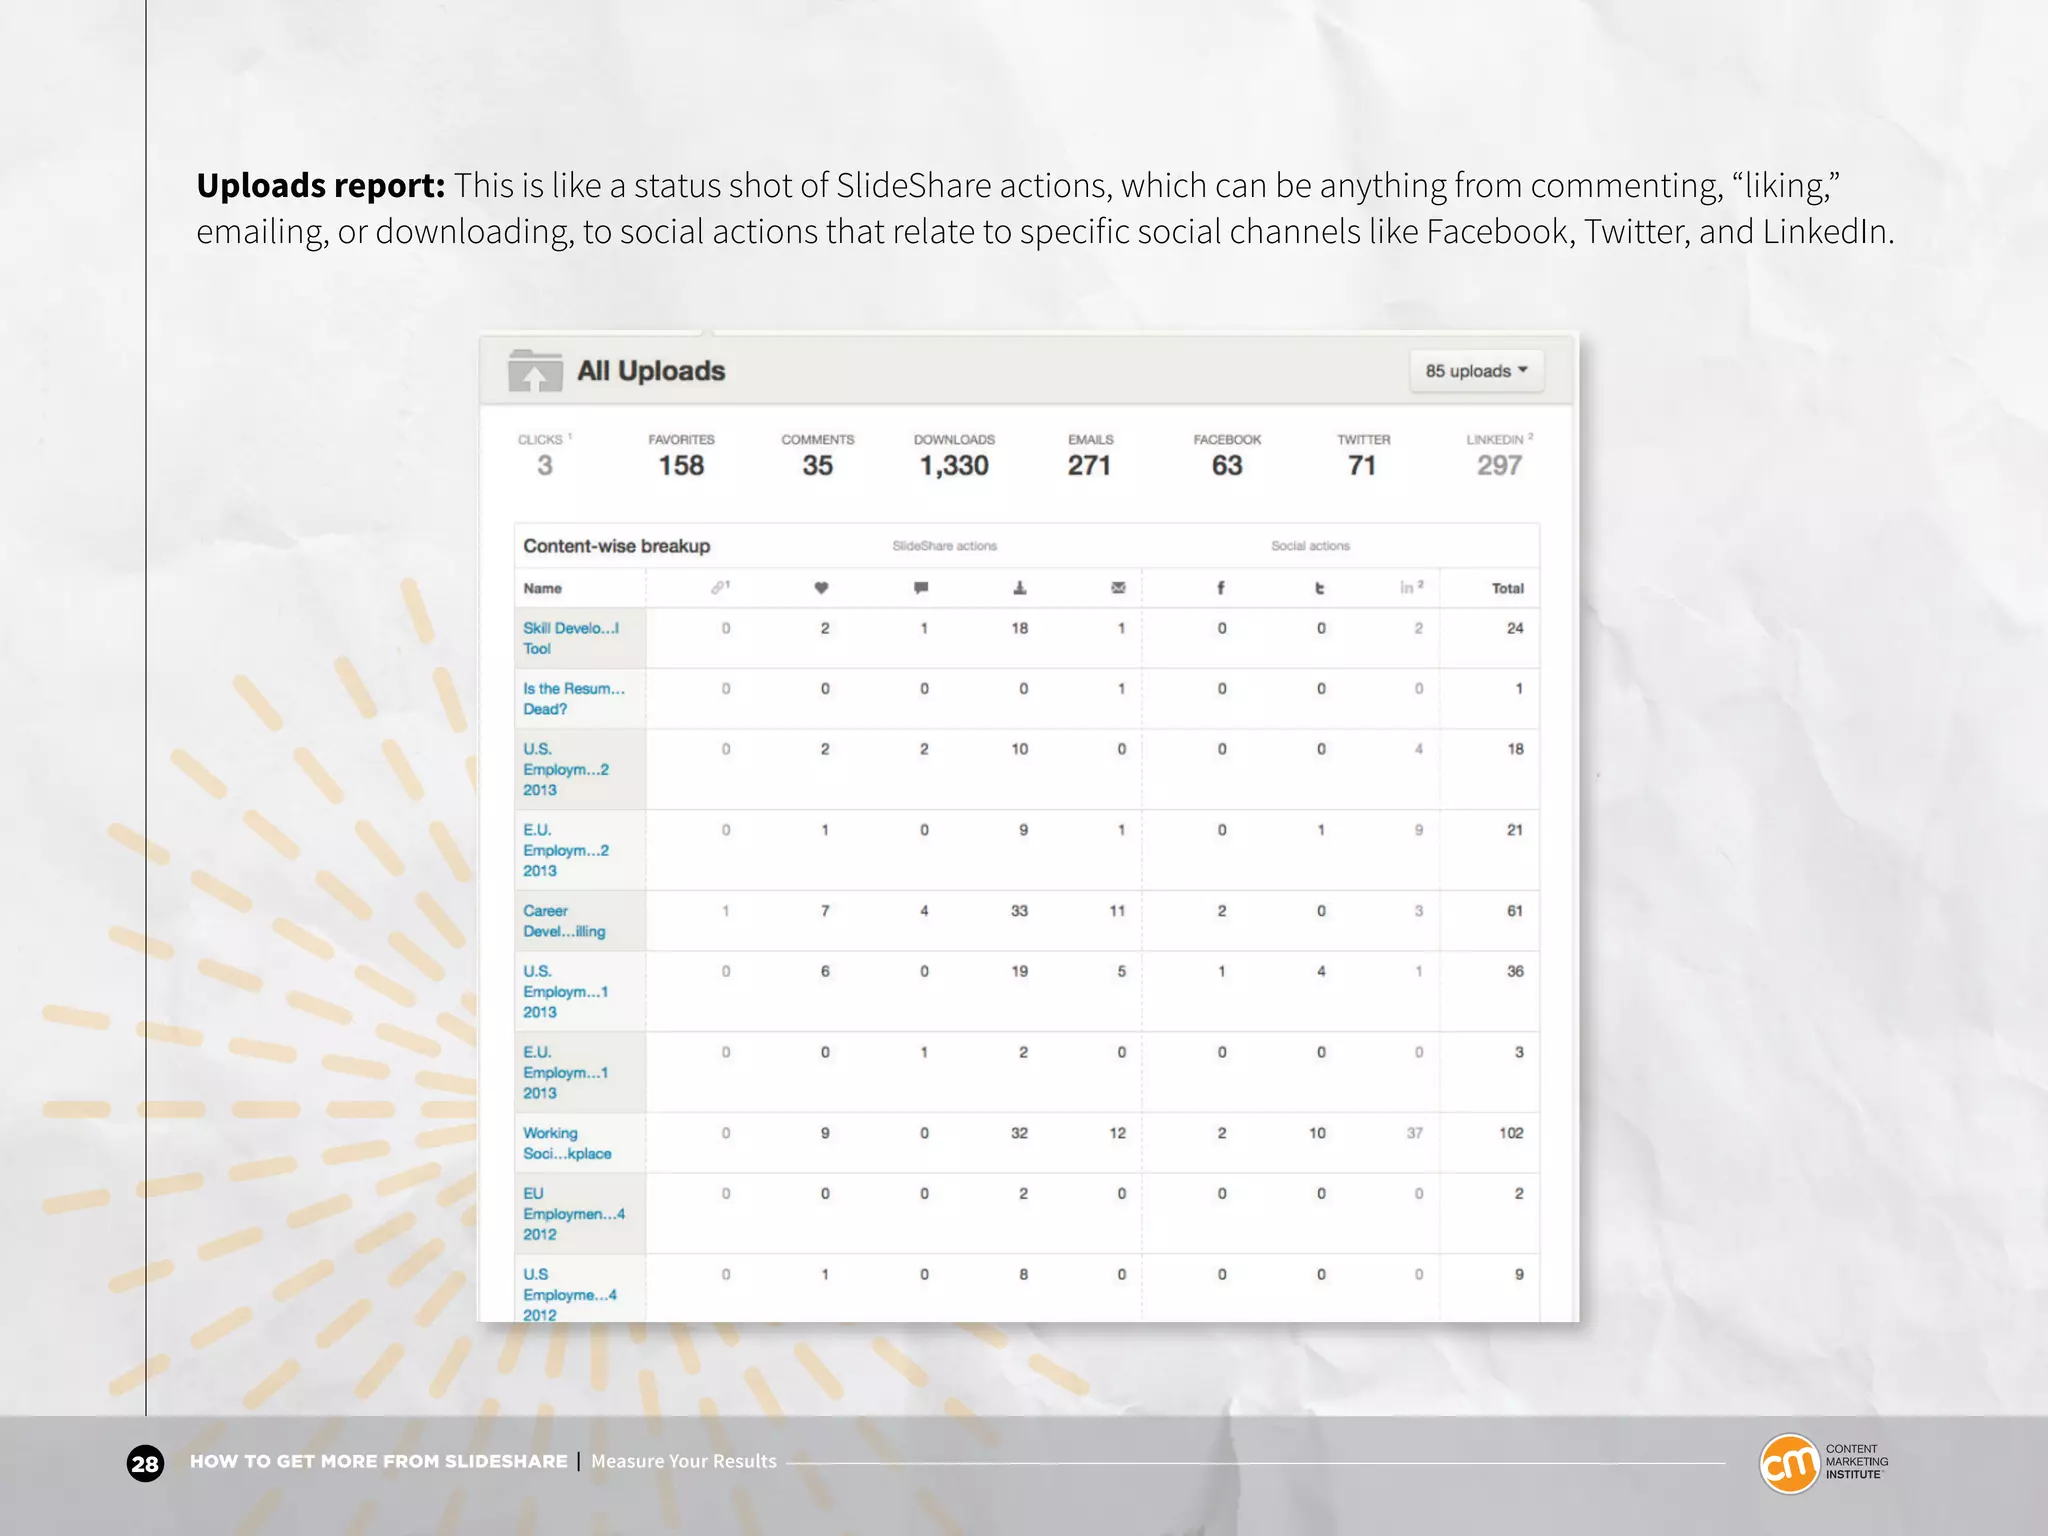Viewport: 2048px width, 1536px height.
Task: Click total value 61 in Career Devel row
Action: (x=1515, y=911)
